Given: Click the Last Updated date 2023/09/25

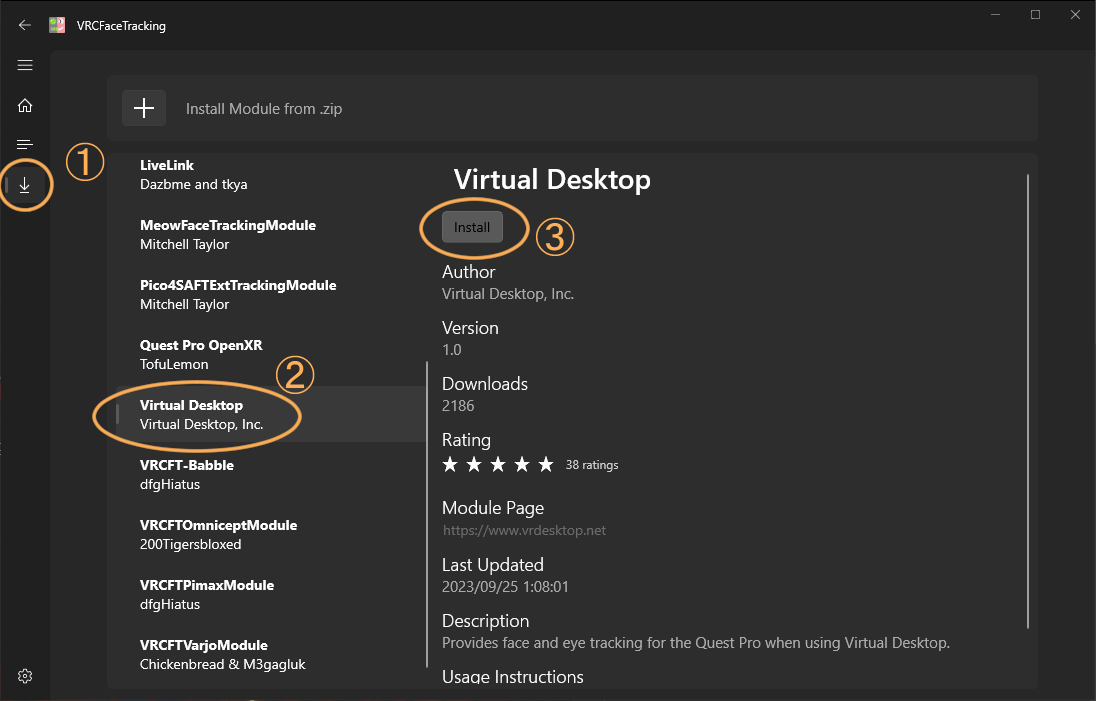Looking at the screenshot, I should pyautogui.click(x=505, y=587).
